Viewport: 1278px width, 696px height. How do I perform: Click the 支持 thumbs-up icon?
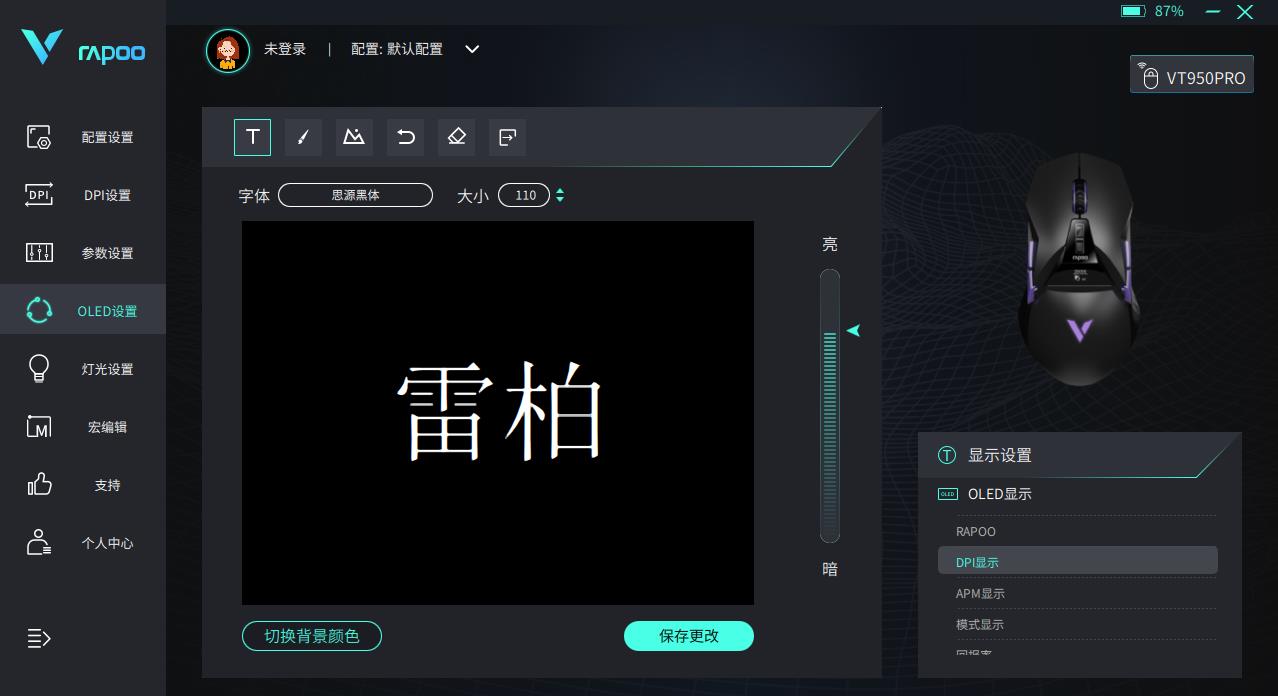[x=39, y=485]
